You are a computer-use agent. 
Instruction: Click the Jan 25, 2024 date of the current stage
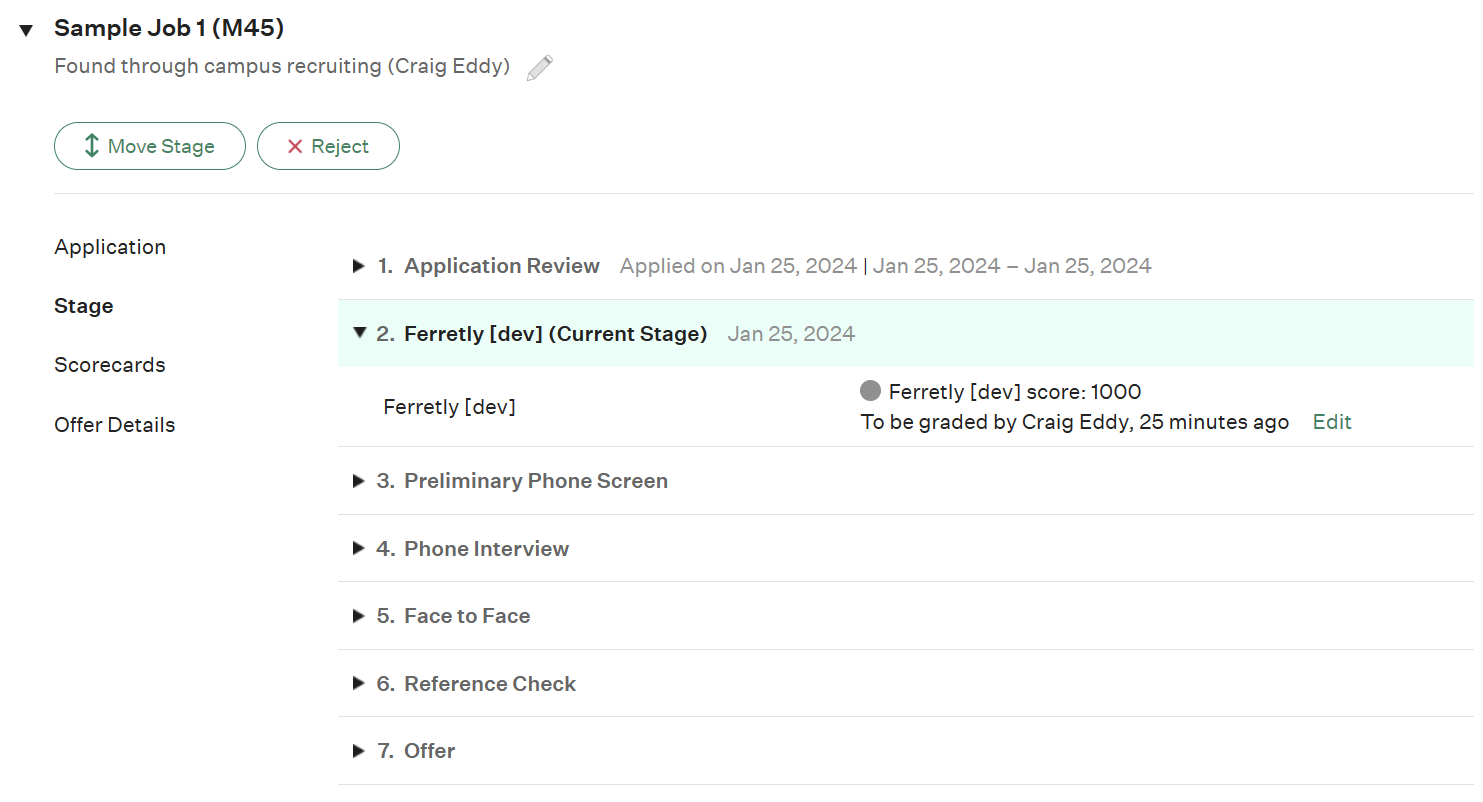[791, 334]
